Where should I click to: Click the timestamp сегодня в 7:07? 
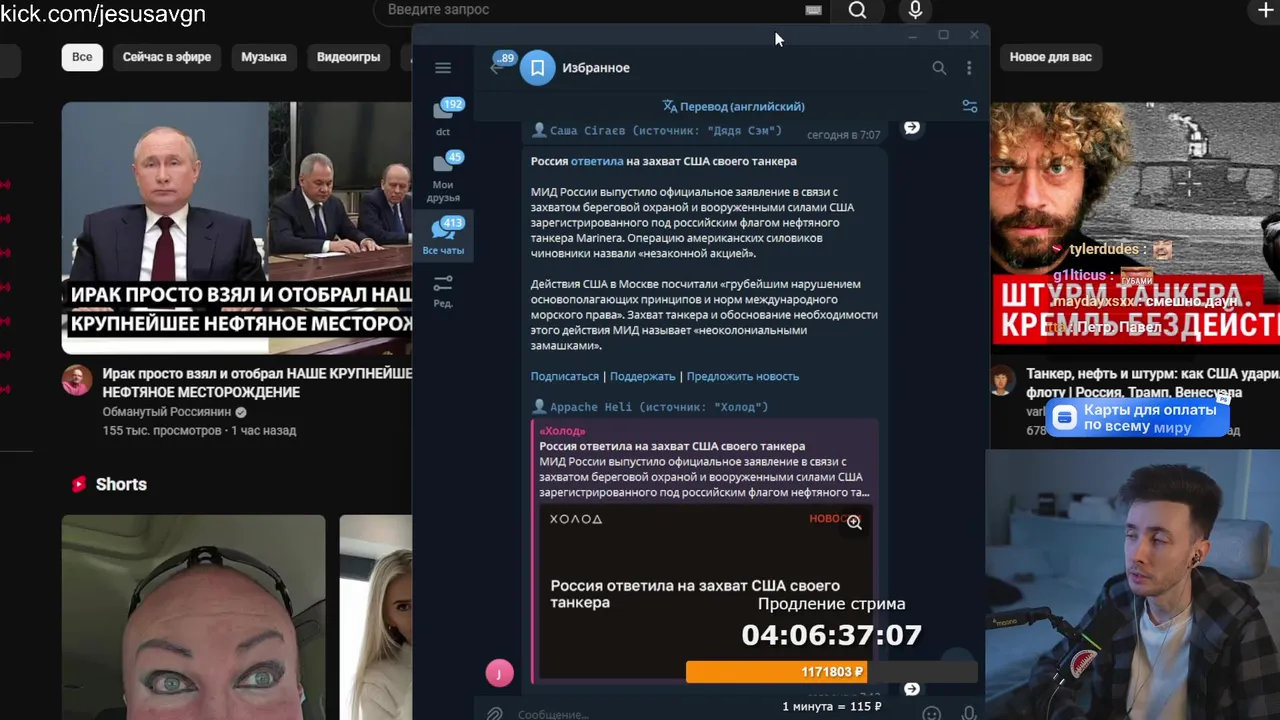tap(843, 134)
